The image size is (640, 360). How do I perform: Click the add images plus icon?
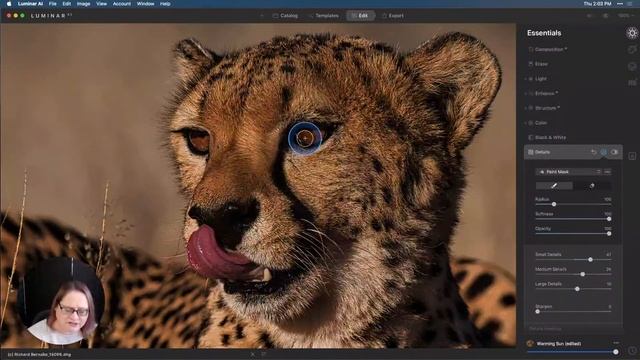(x=262, y=16)
